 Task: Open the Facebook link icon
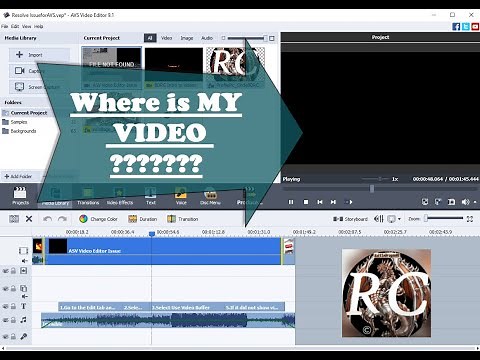[456, 27]
